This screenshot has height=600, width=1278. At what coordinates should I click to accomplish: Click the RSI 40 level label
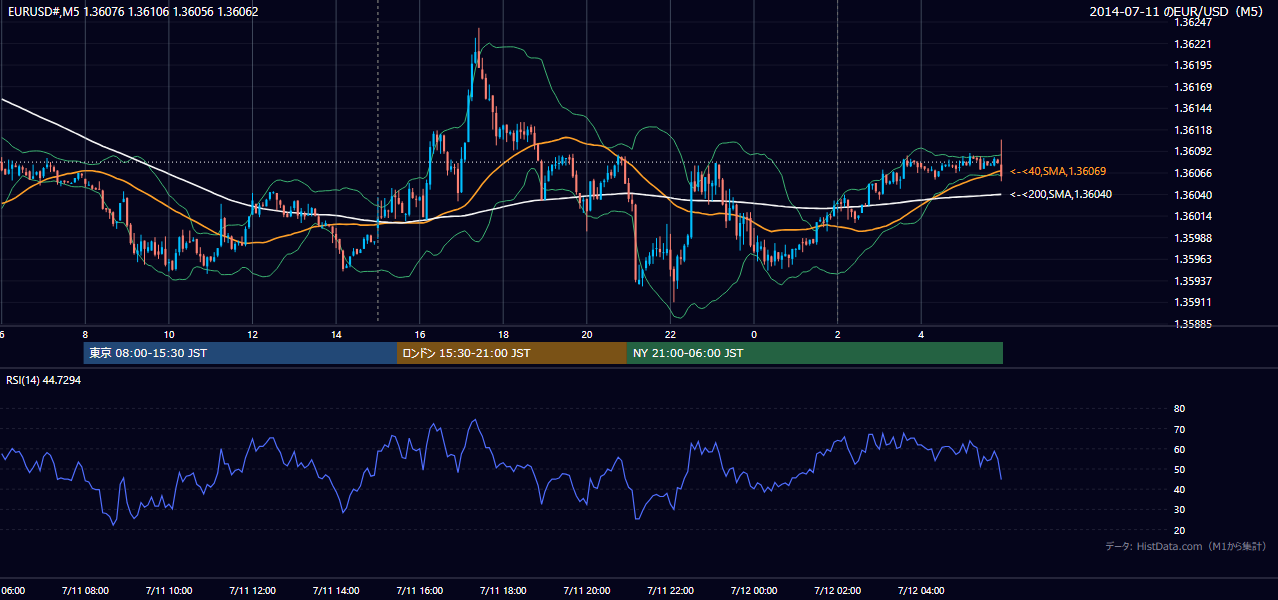1179,489
